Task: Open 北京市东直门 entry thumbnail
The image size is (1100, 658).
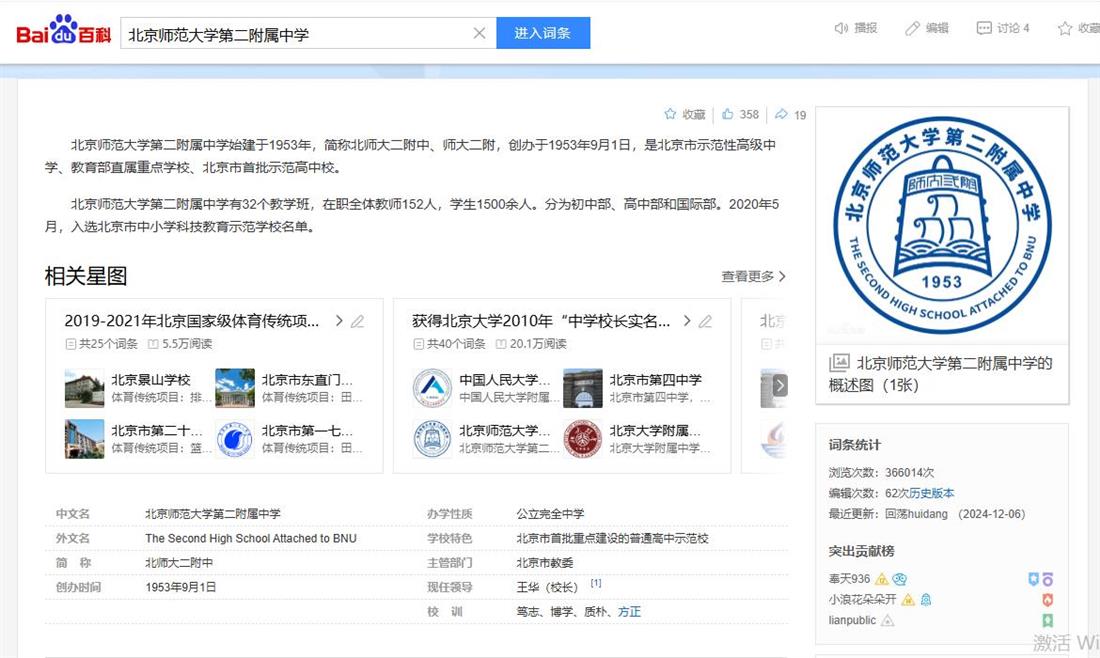Action: pos(235,388)
